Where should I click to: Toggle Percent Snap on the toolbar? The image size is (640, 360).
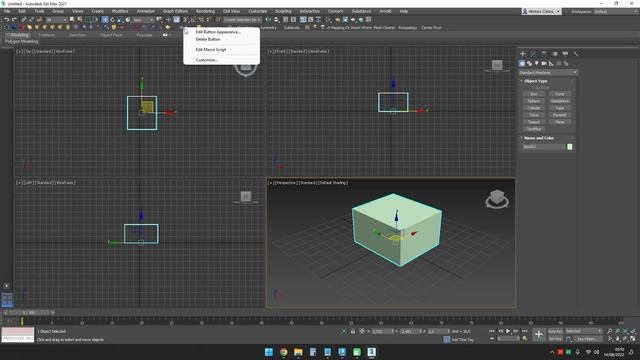point(202,19)
